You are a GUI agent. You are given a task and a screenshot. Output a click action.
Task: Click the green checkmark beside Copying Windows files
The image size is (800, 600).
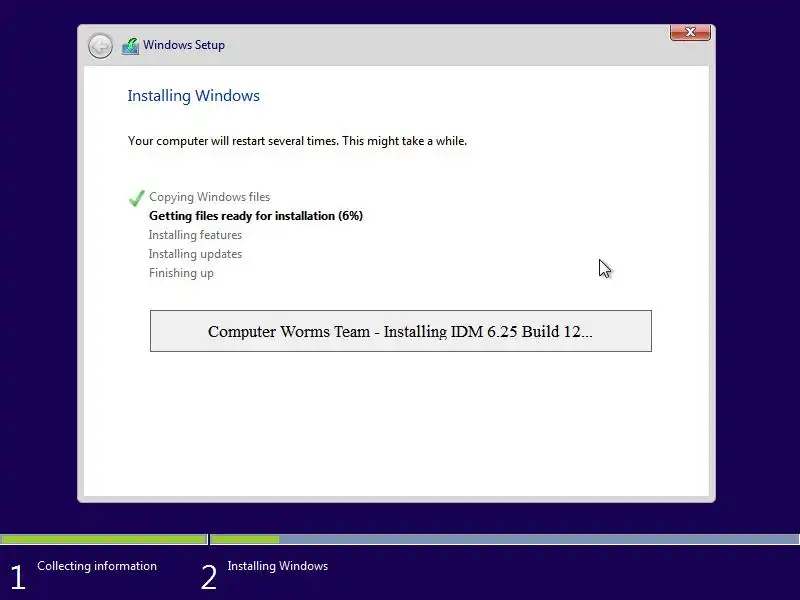(137, 198)
